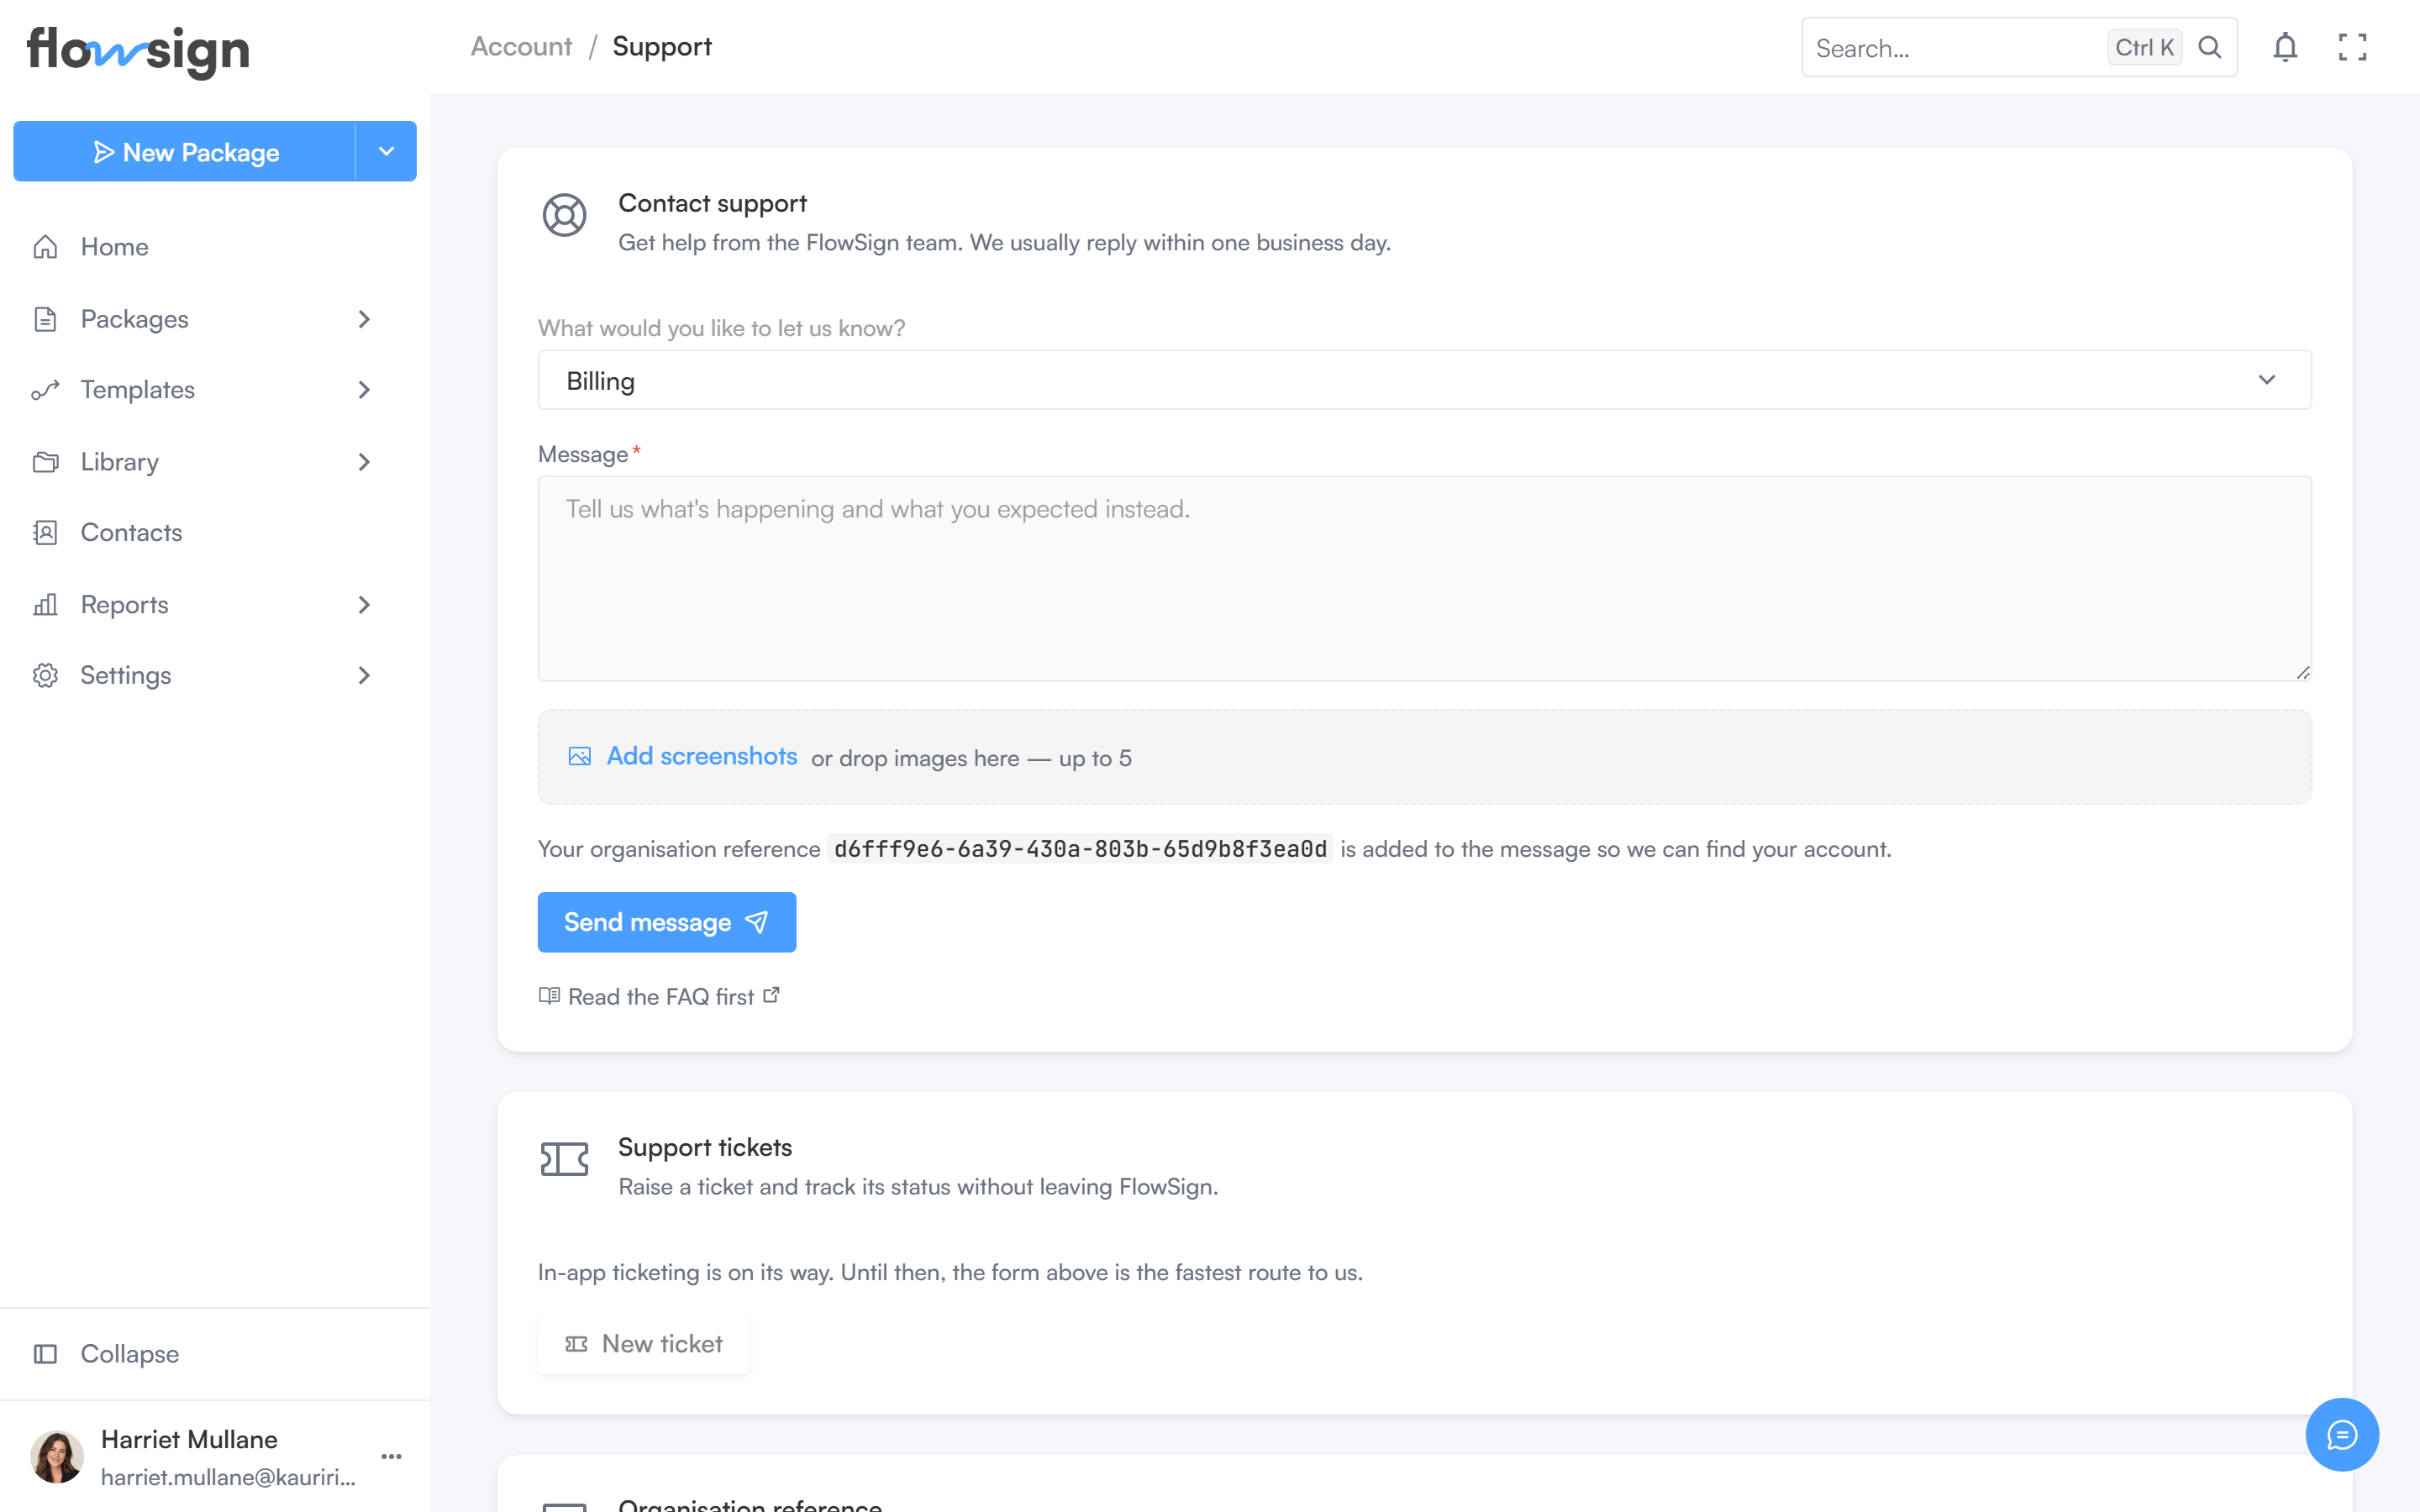Image resolution: width=2420 pixels, height=1512 pixels.
Task: Click the Collapse sidebar panel icon
Action: [45, 1353]
